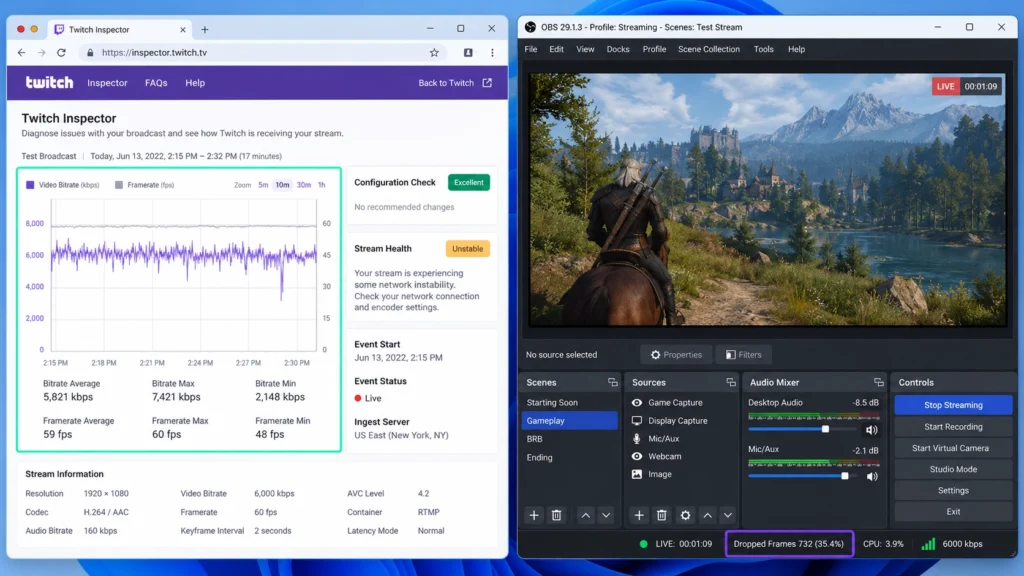Click Back to Twitch link
This screenshot has width=1024, height=576.
click(x=455, y=83)
